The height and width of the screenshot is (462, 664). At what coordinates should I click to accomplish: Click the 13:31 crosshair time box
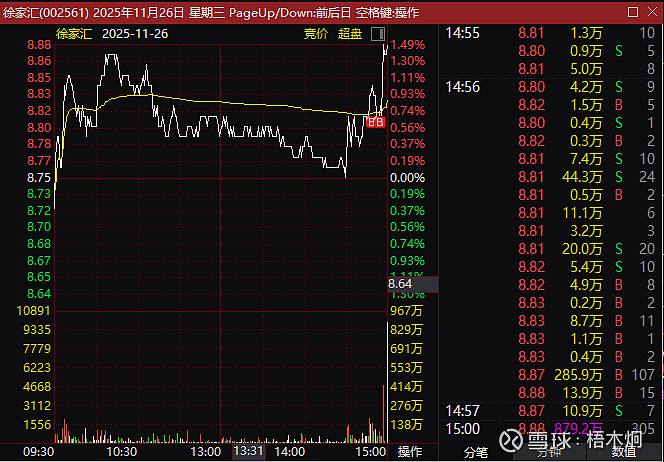click(249, 451)
